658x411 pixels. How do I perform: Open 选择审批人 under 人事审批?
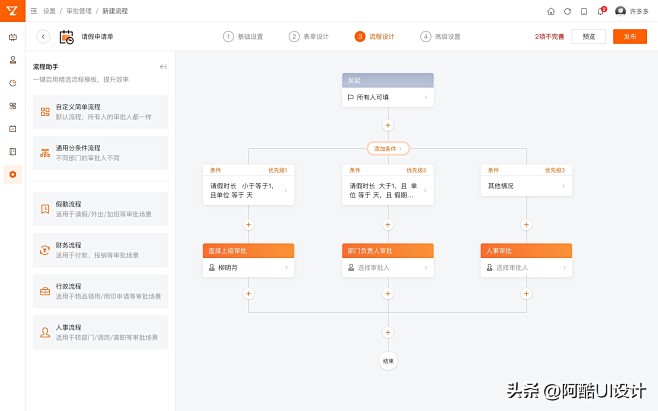click(526, 267)
